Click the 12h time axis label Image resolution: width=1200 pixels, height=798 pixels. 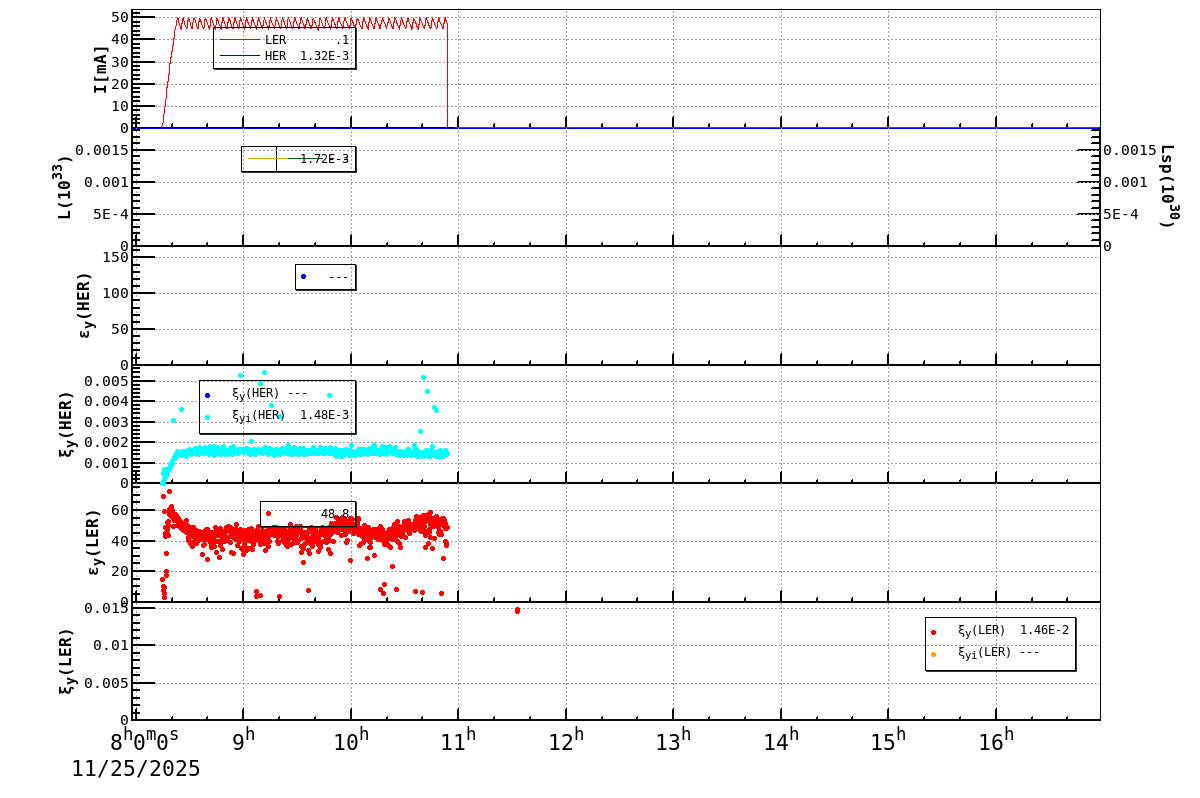click(x=566, y=742)
